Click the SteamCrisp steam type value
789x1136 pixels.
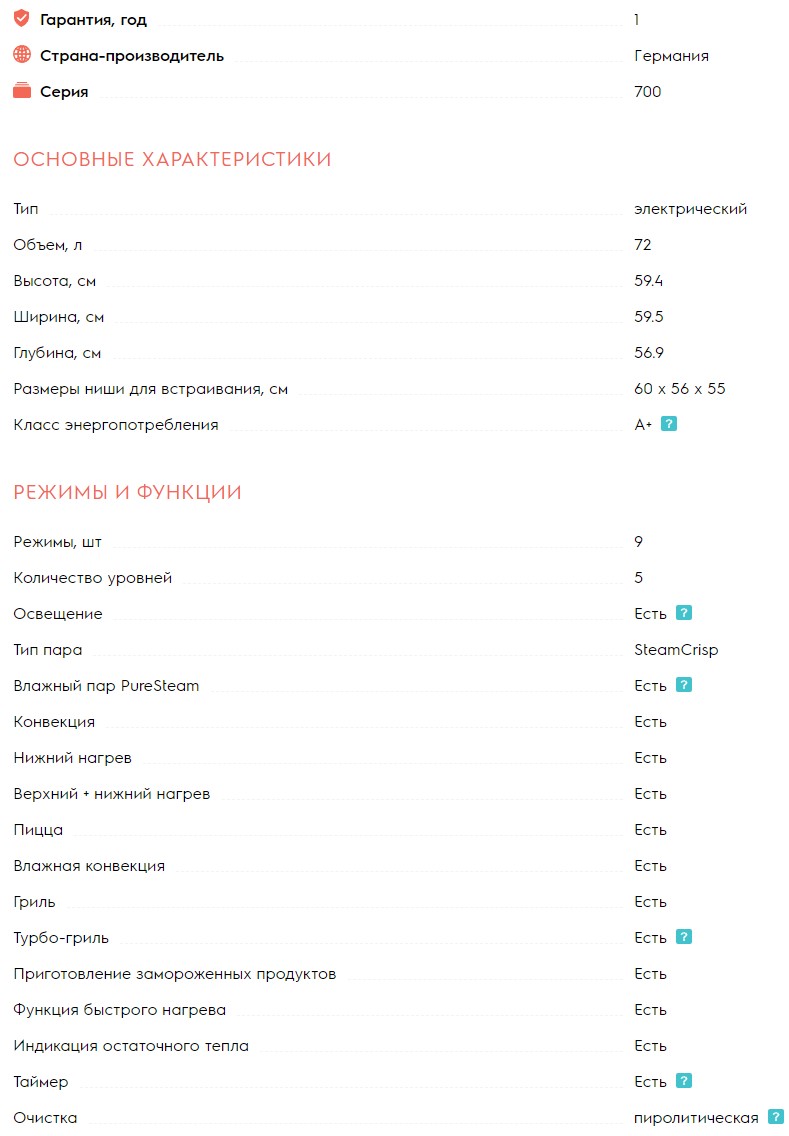(x=676, y=650)
